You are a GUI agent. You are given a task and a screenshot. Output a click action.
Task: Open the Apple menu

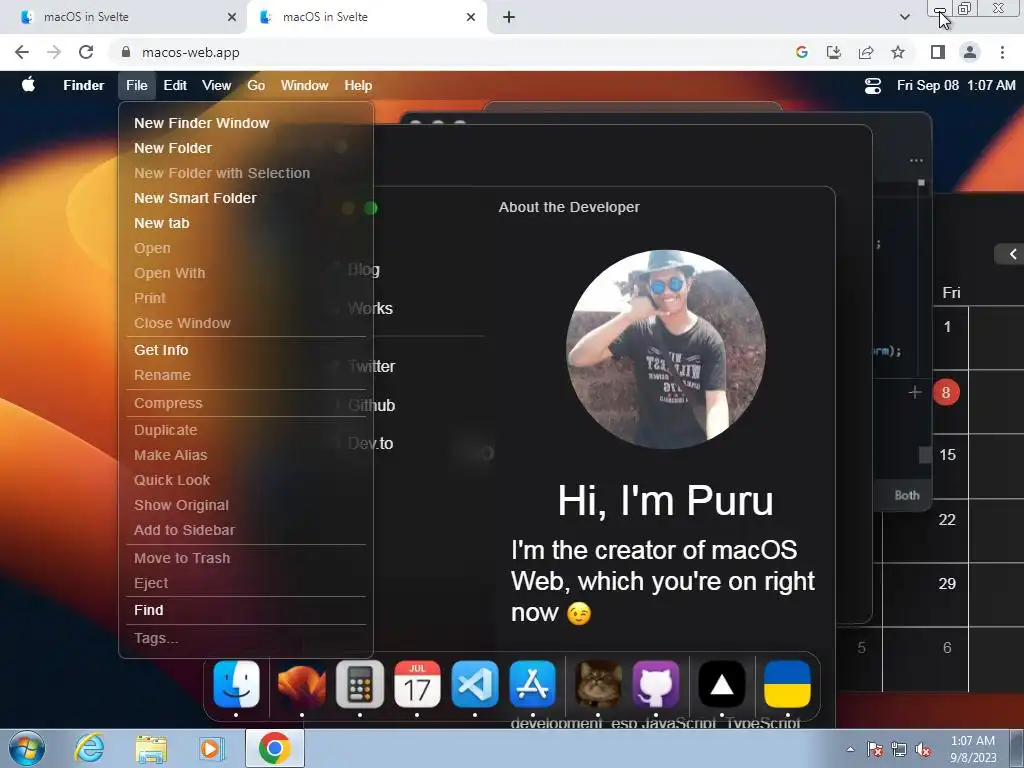[x=28, y=85]
